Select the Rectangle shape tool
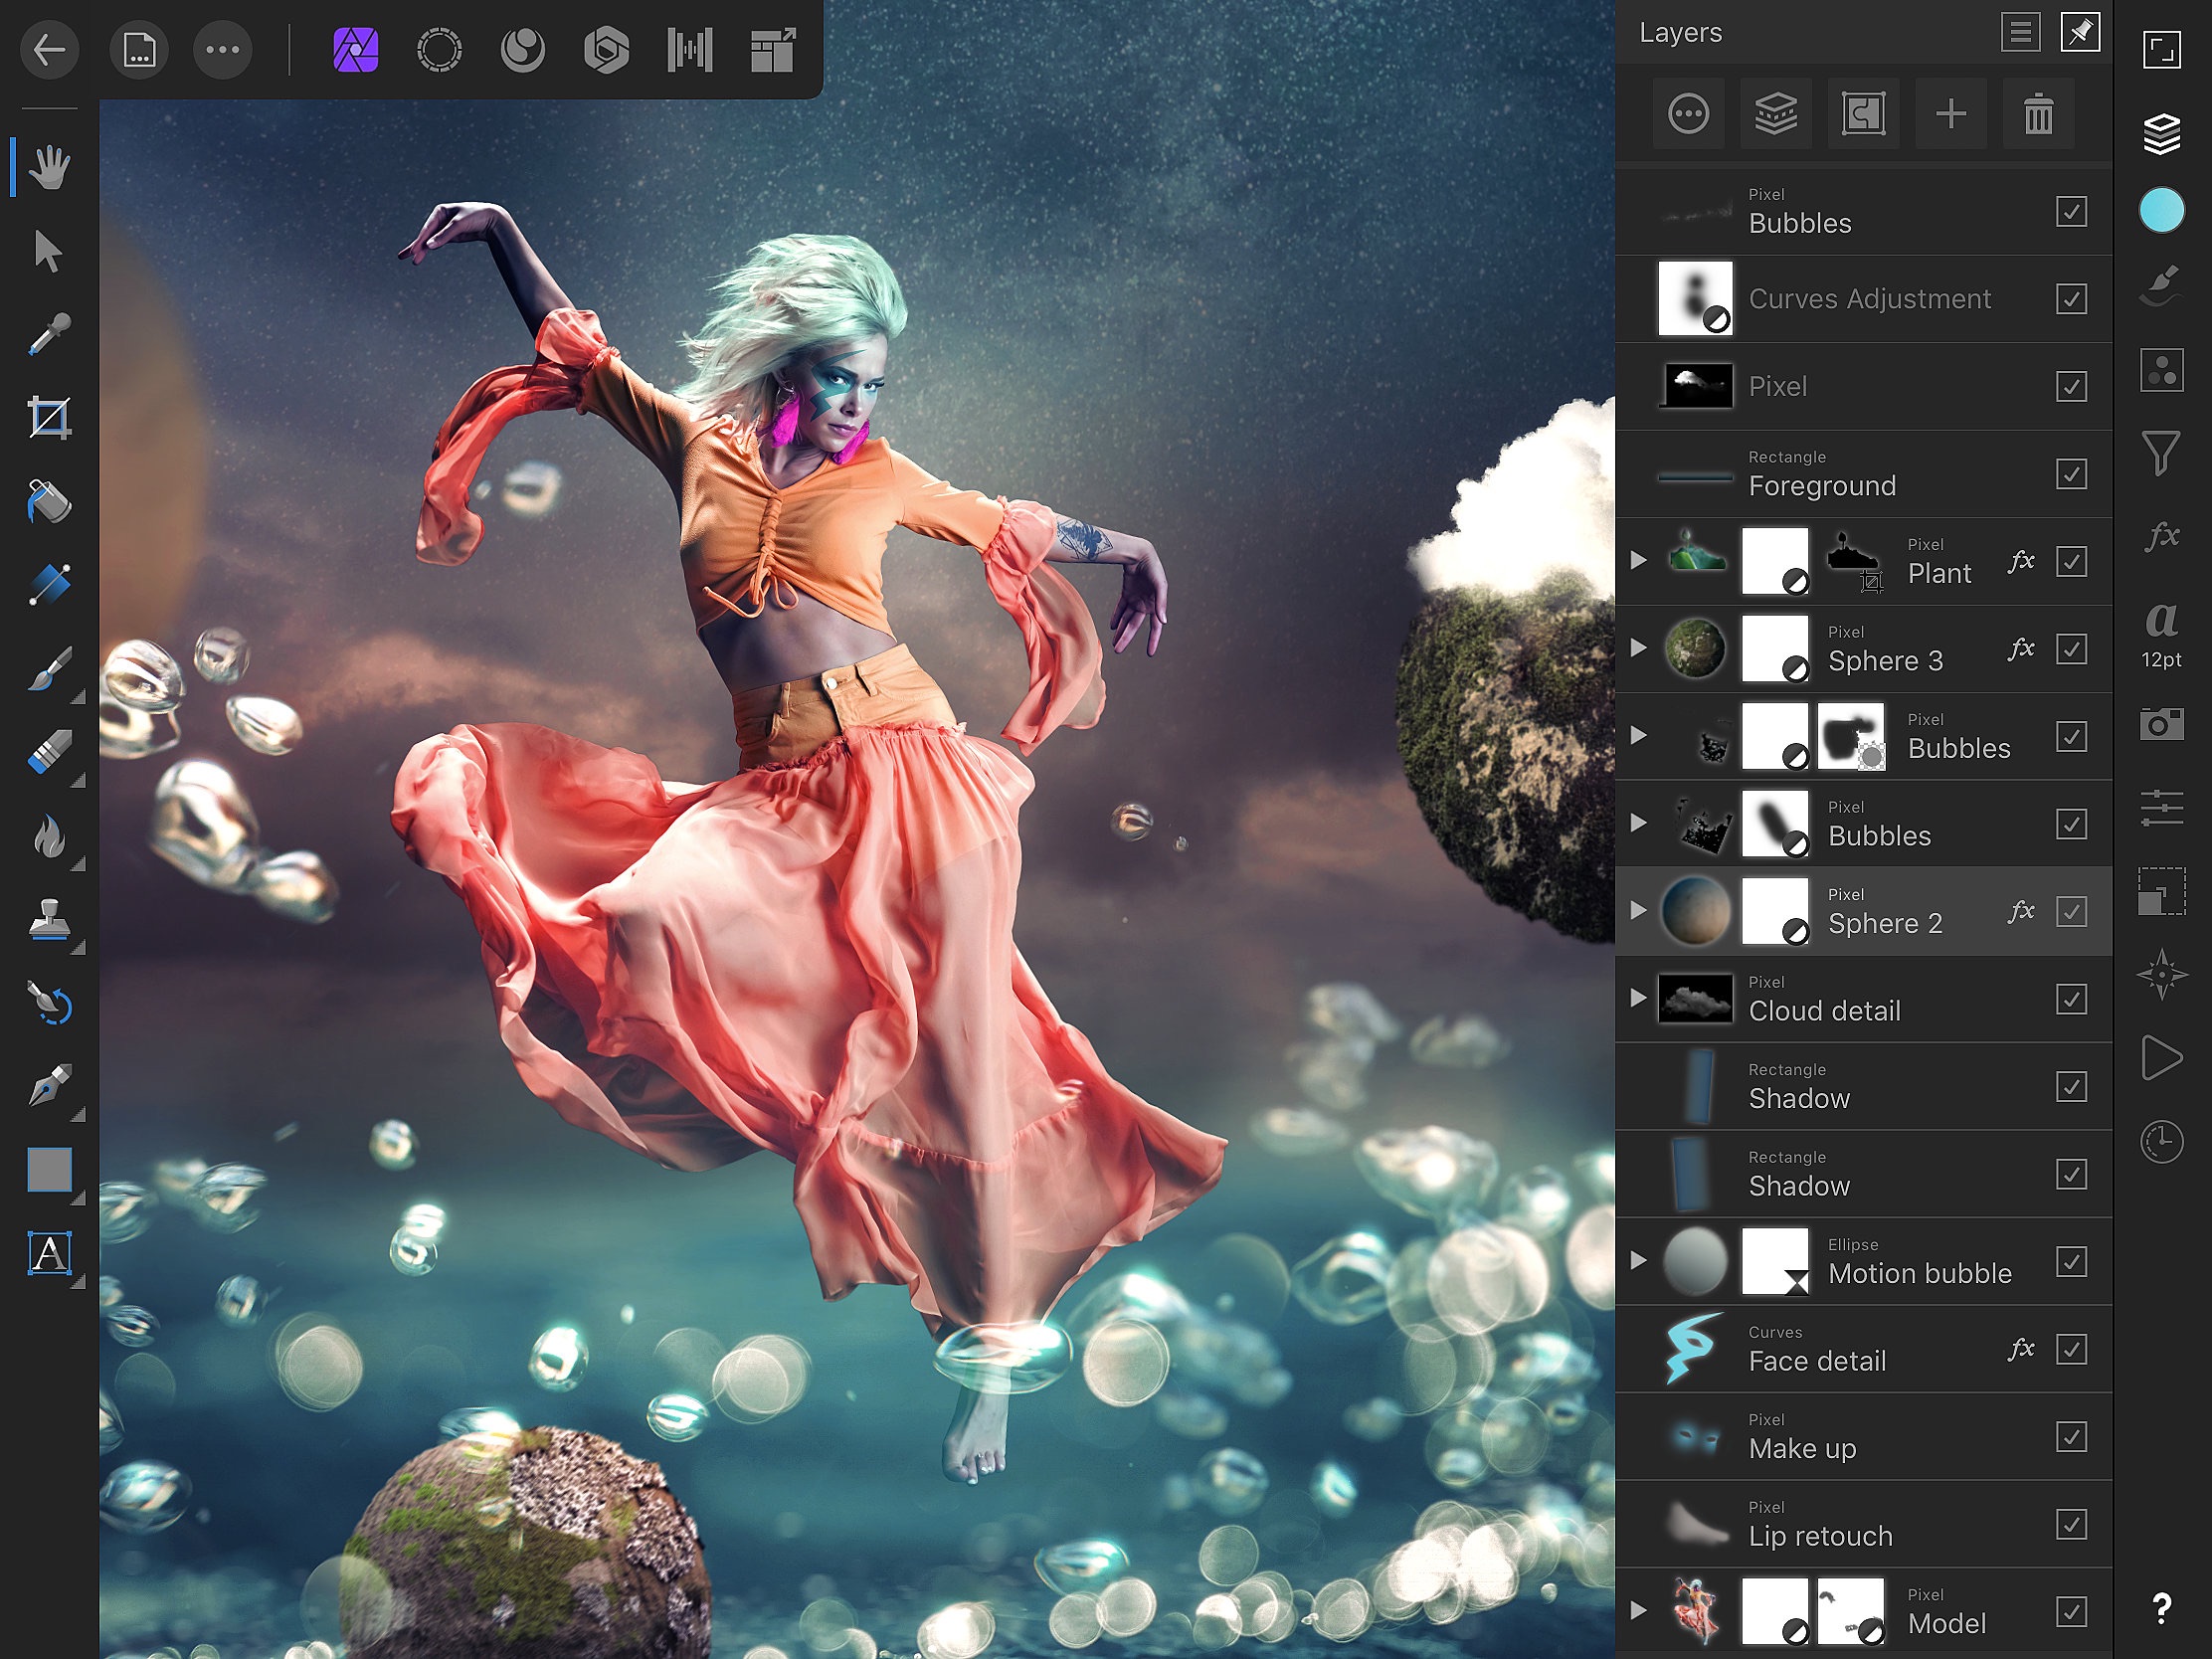 (x=49, y=1170)
